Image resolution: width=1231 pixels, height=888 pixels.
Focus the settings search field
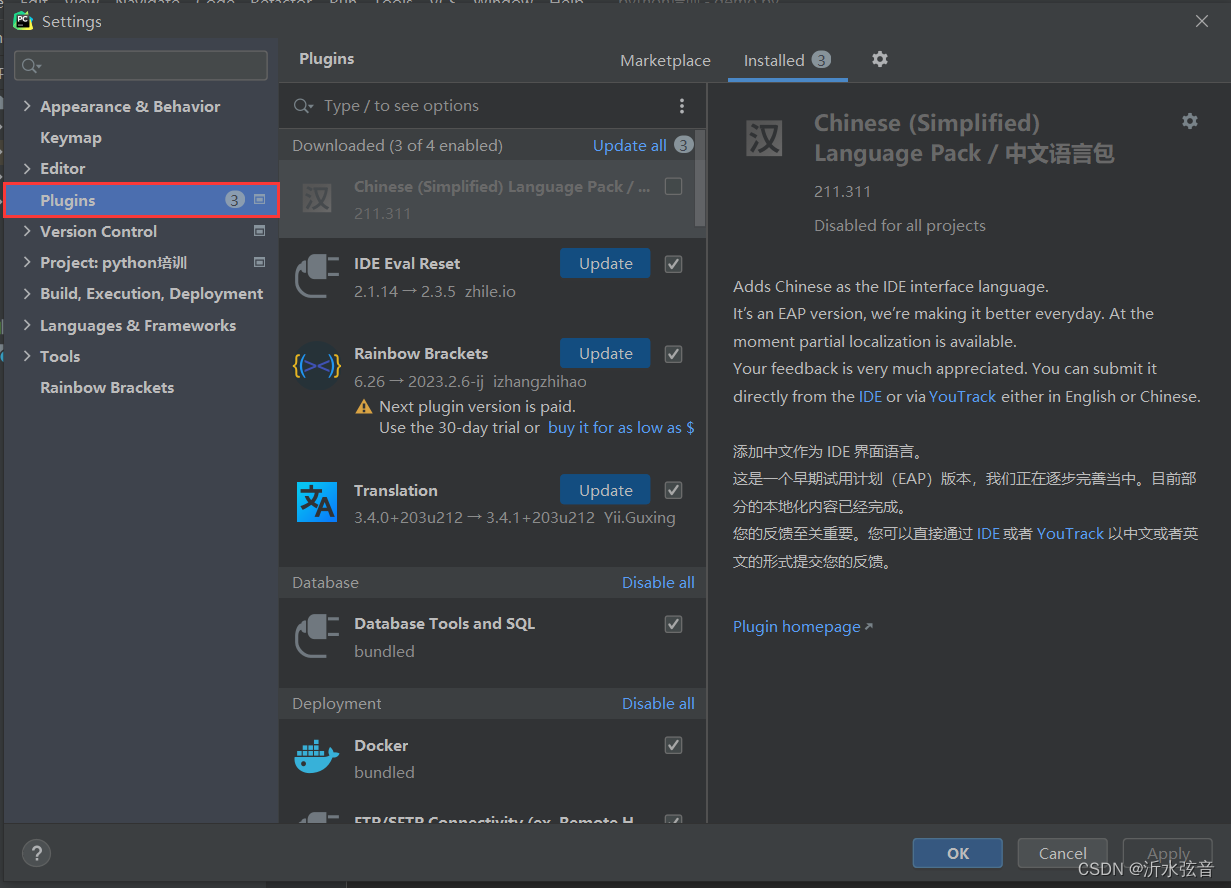point(141,66)
